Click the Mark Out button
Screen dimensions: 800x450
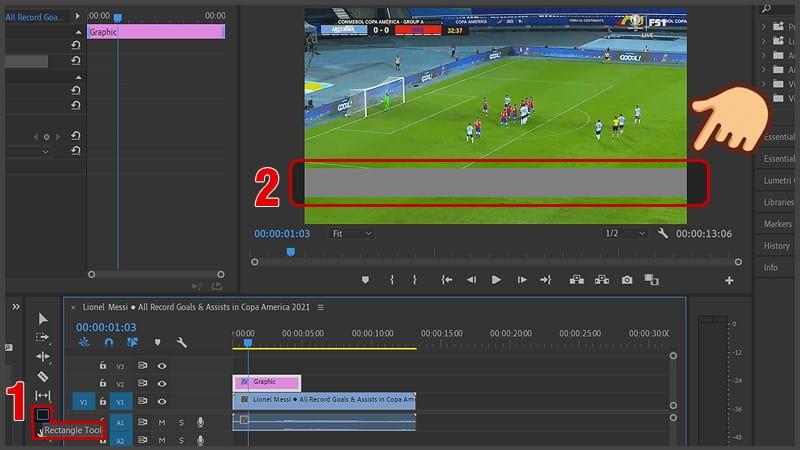(x=415, y=280)
